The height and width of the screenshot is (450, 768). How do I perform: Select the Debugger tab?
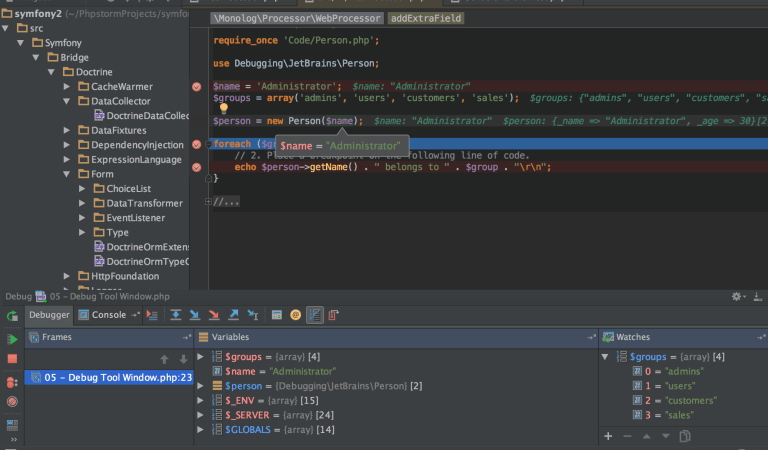pyautogui.click(x=49, y=315)
